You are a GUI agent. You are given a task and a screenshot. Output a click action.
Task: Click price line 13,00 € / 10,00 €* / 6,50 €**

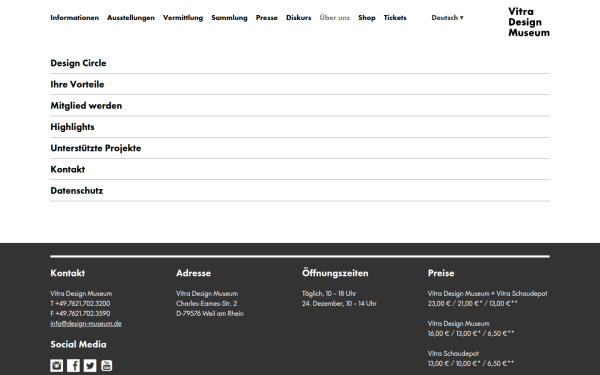pos(471,363)
